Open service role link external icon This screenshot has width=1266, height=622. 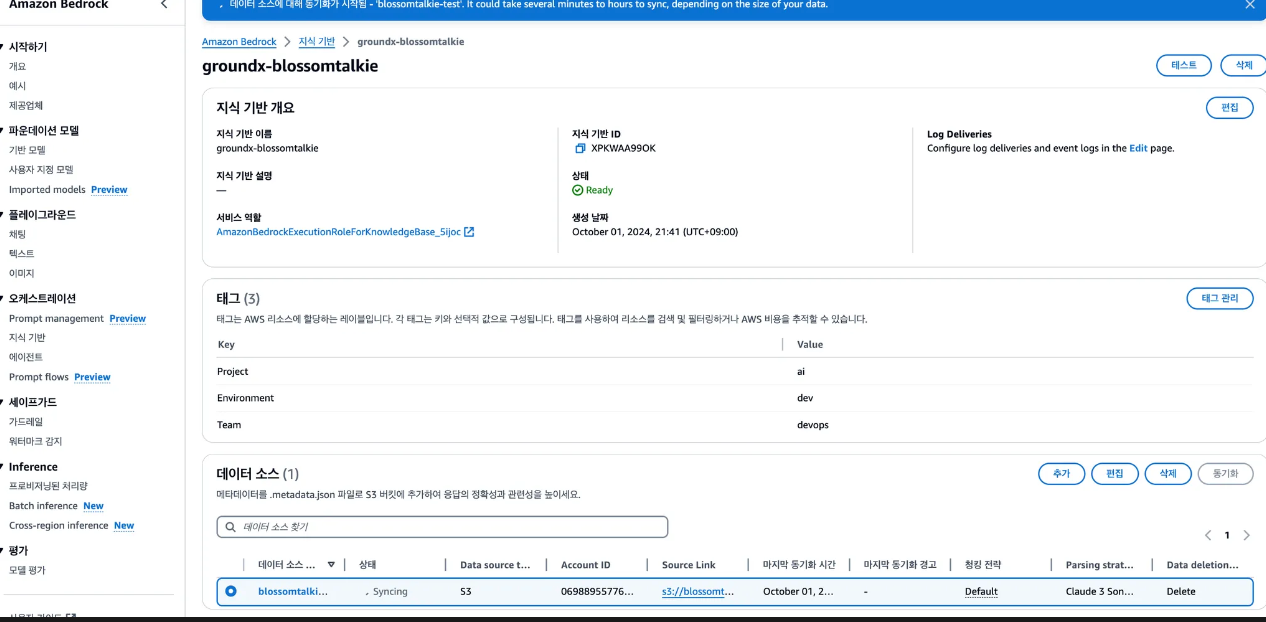pyautogui.click(x=469, y=232)
